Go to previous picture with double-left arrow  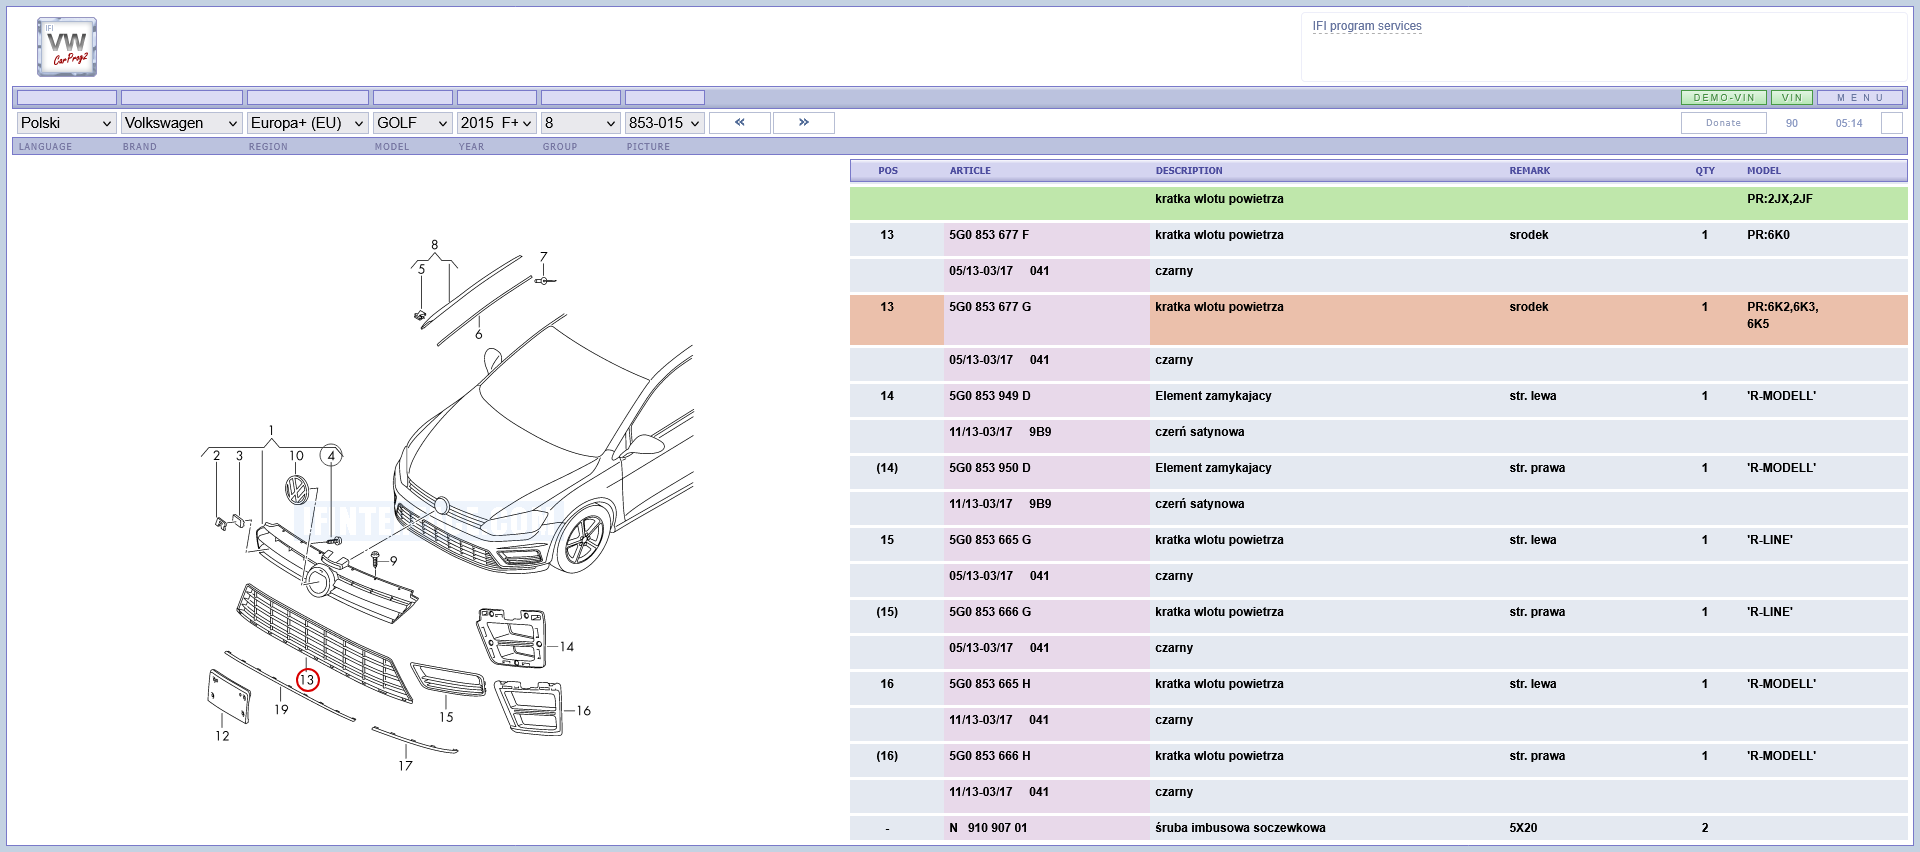coord(740,122)
